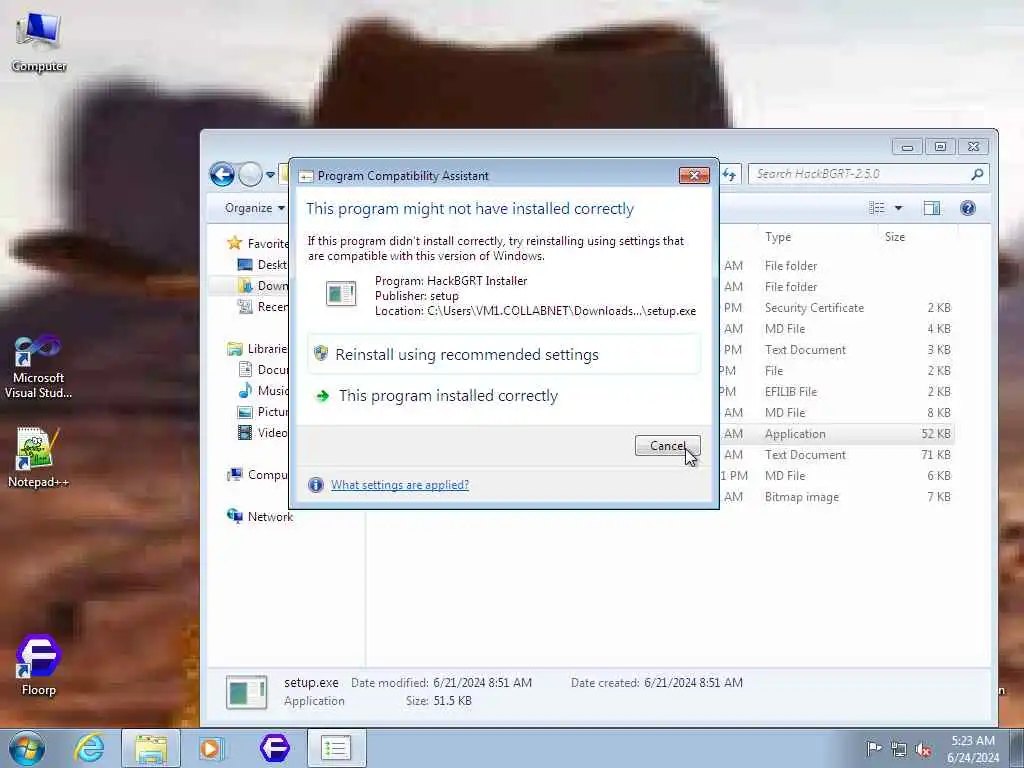The height and width of the screenshot is (768, 1024).
Task: Show the clock reading 5:23 AM
Action: point(972,741)
